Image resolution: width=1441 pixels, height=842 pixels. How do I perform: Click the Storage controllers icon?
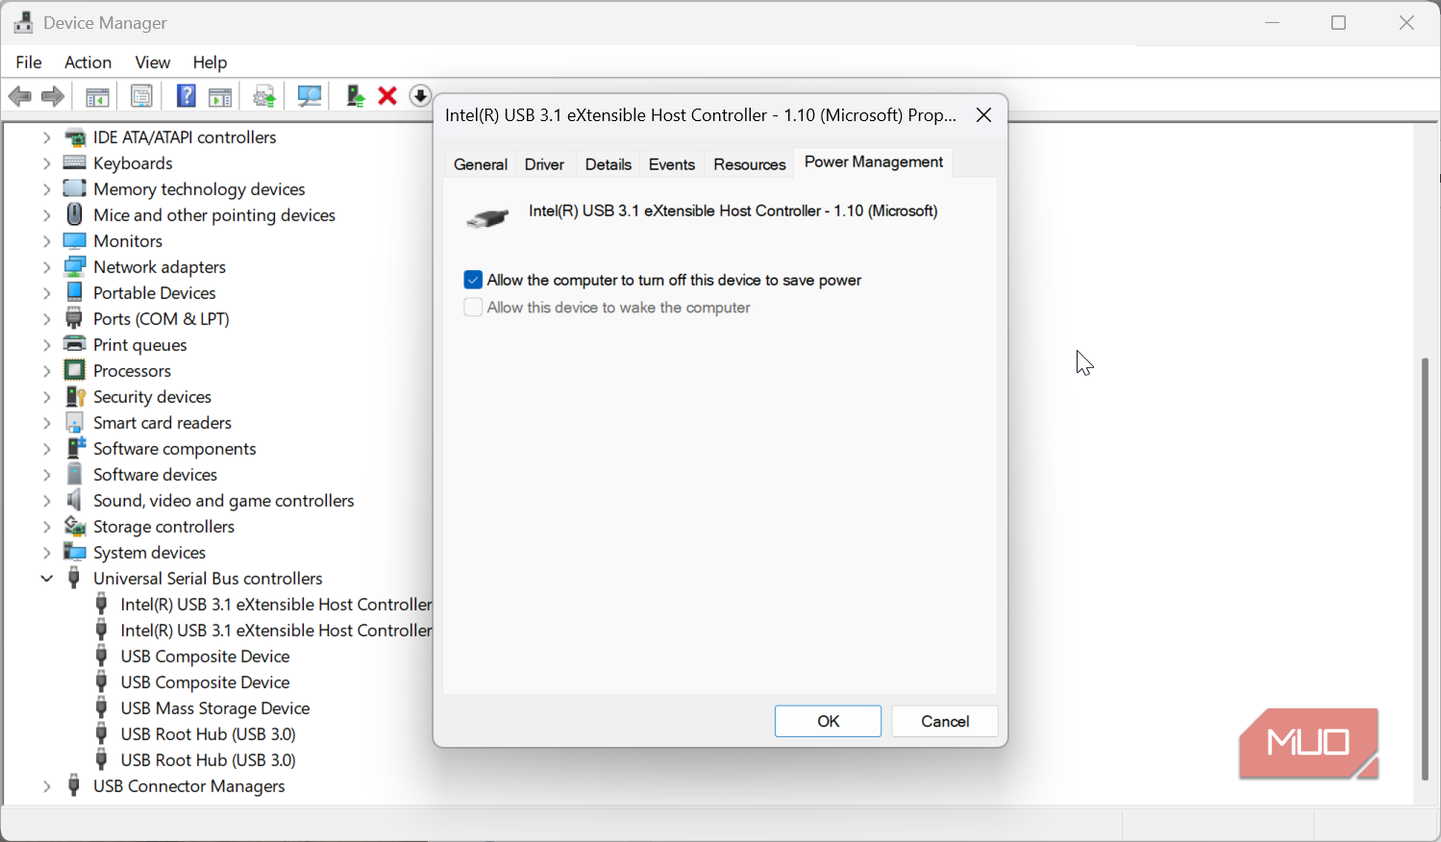[x=74, y=526]
